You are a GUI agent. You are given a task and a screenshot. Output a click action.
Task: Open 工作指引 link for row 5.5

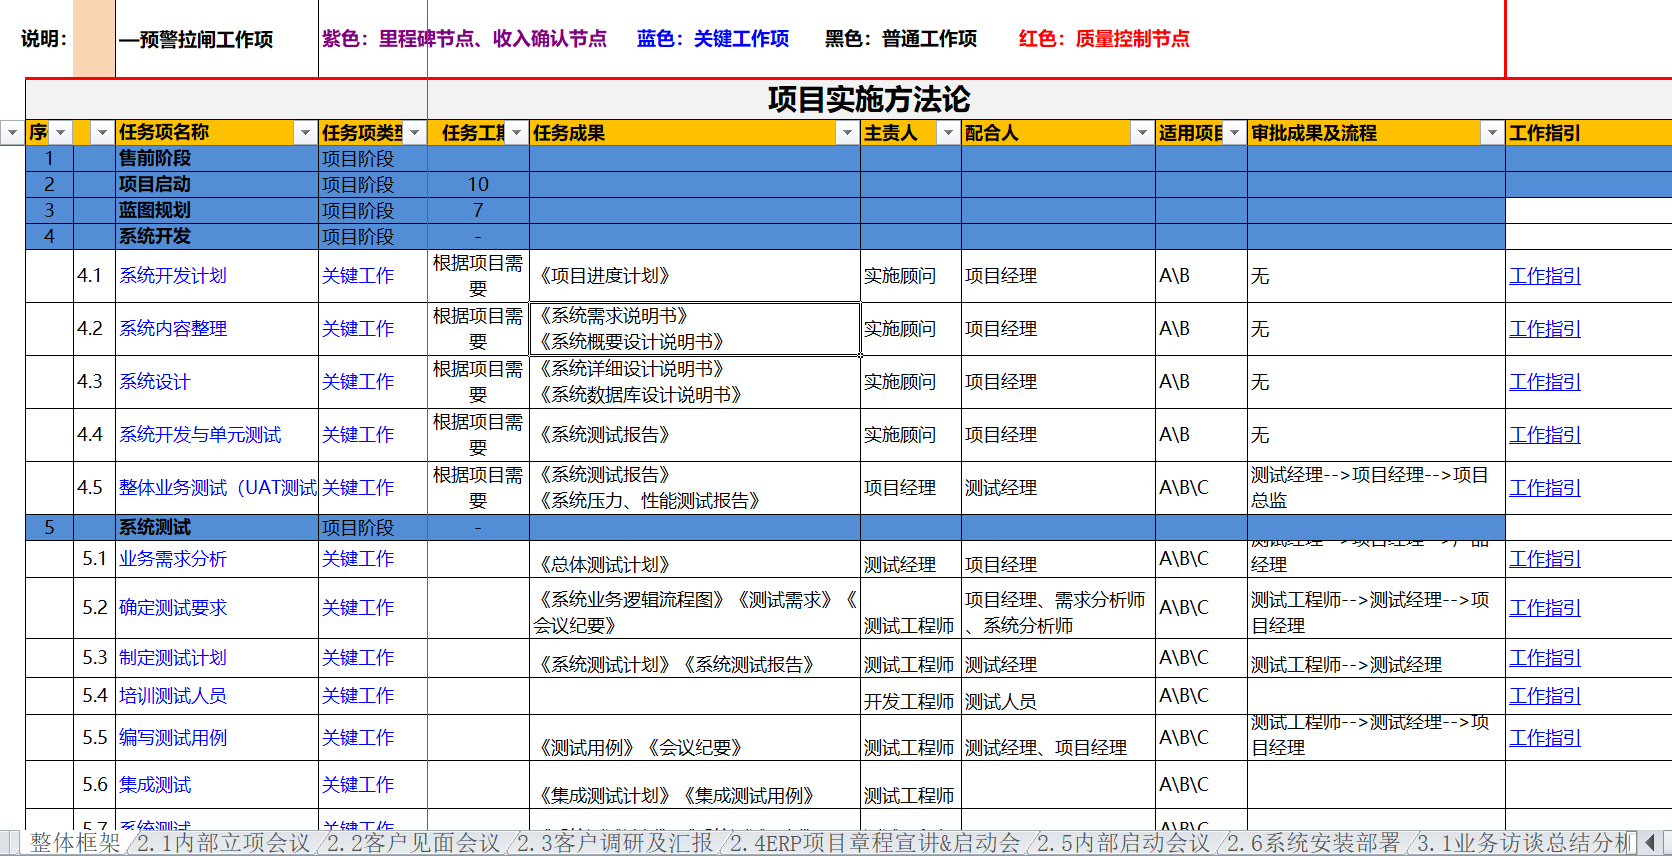[x=1545, y=738]
